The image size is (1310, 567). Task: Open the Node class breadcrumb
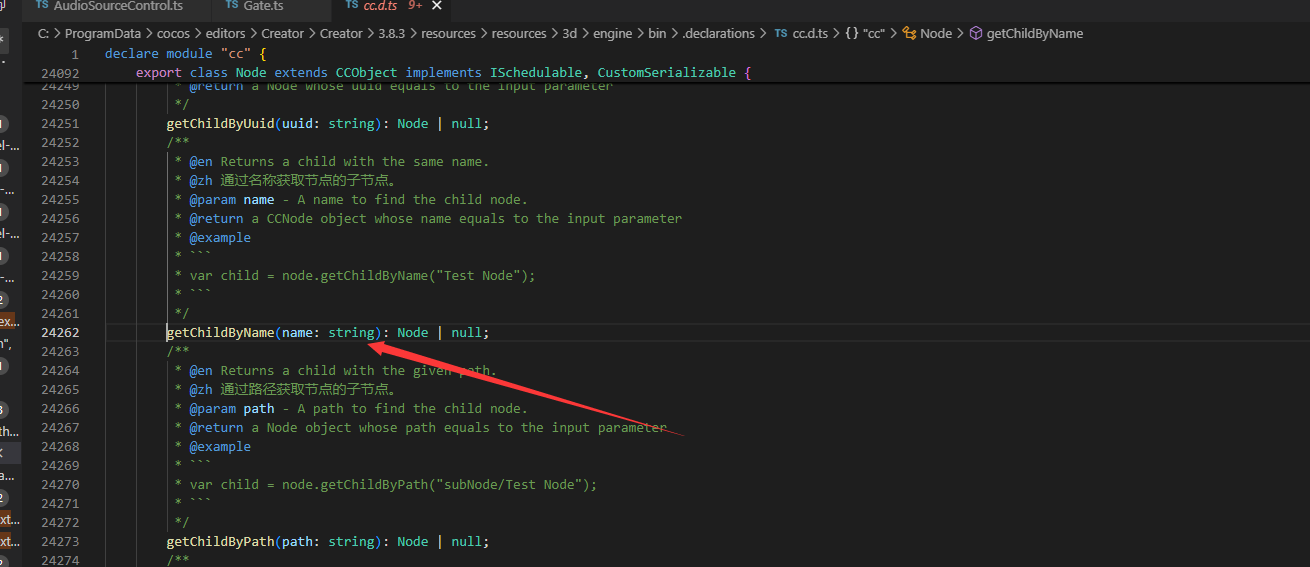pos(936,33)
